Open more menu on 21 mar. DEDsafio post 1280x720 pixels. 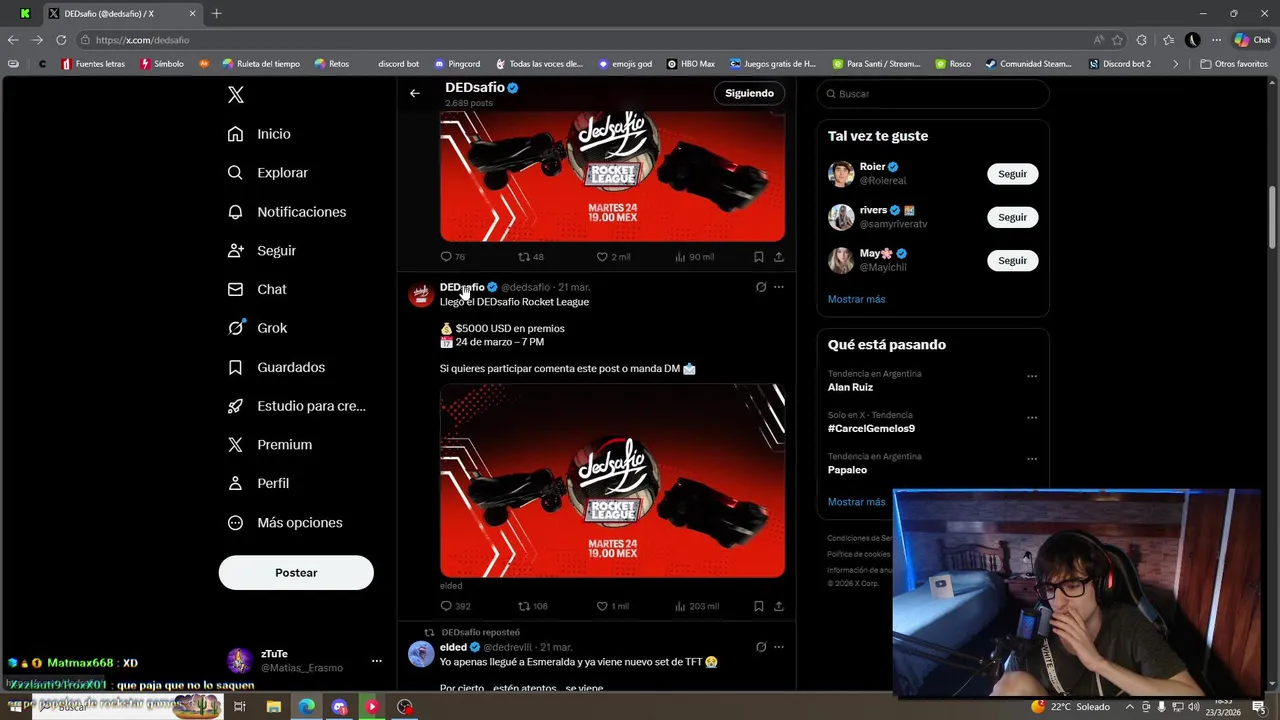point(779,287)
